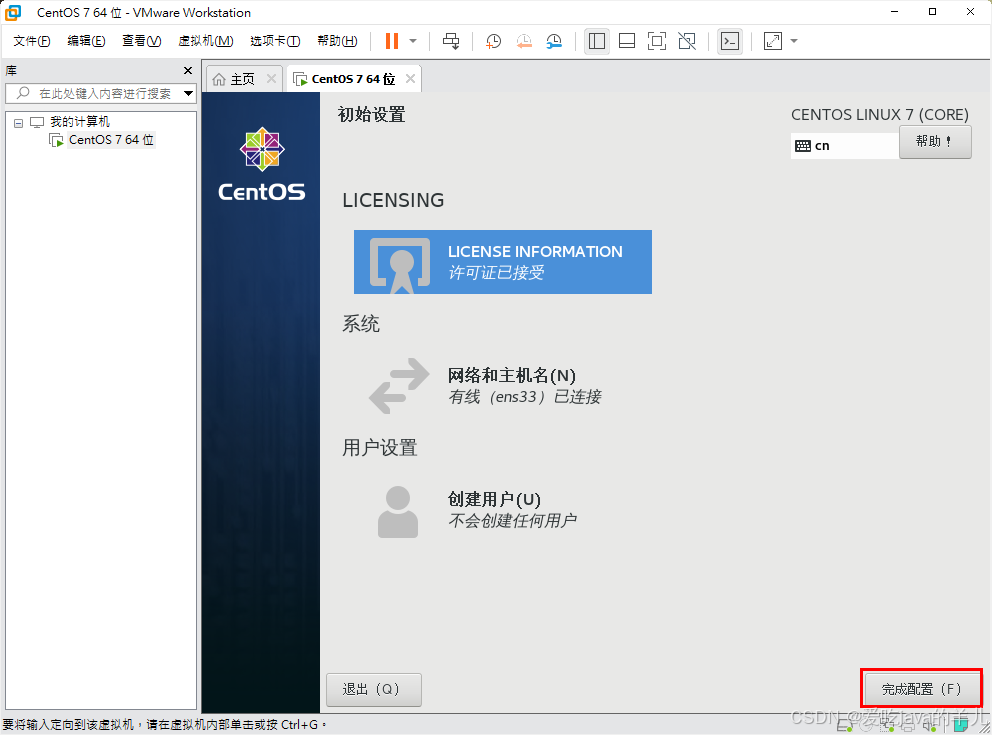Close the library panel

point(188,71)
